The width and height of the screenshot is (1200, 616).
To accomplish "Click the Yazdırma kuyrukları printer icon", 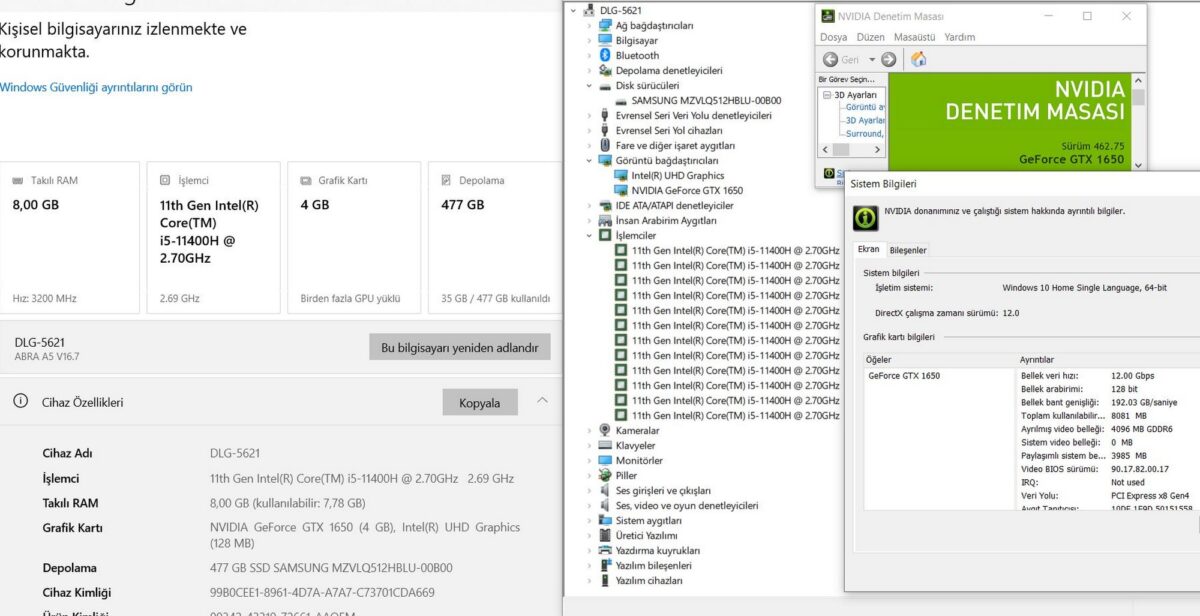I will 605,550.
